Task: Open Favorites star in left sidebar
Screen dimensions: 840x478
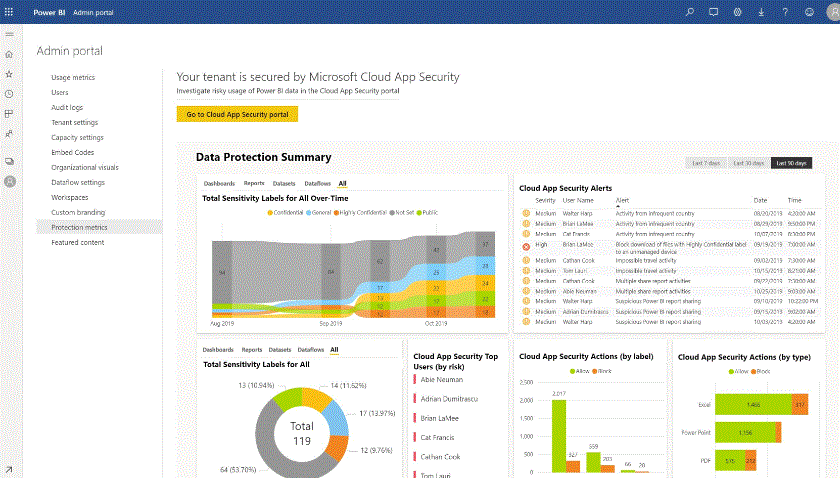Action: point(9,74)
